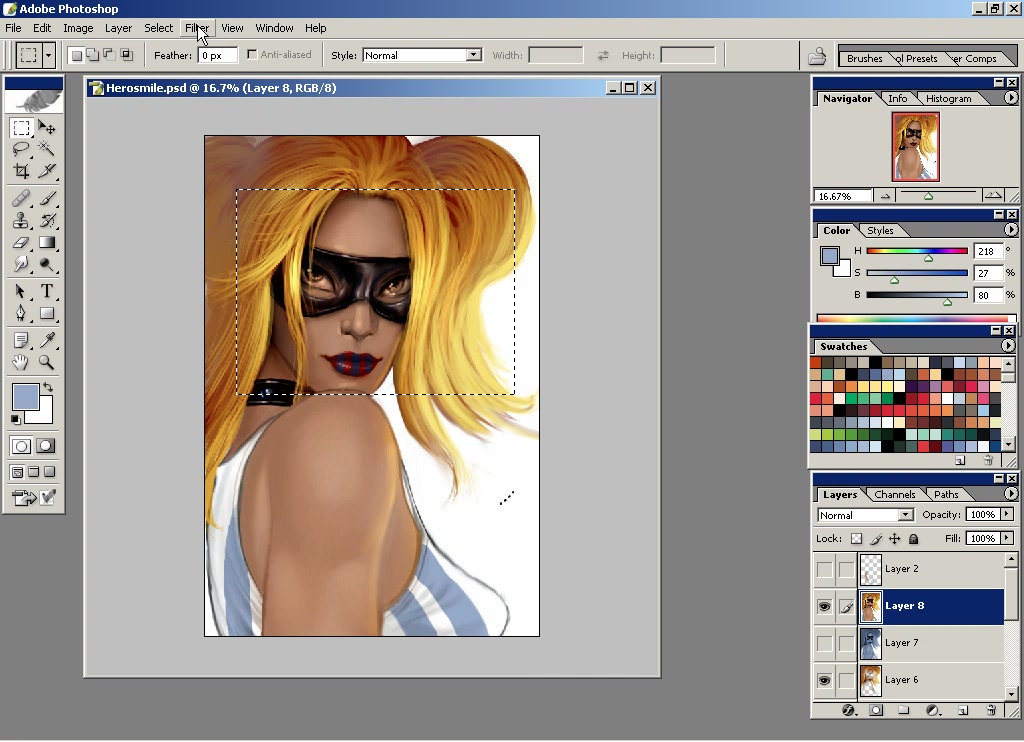Select the Clone Stamp tool

(x=21, y=220)
